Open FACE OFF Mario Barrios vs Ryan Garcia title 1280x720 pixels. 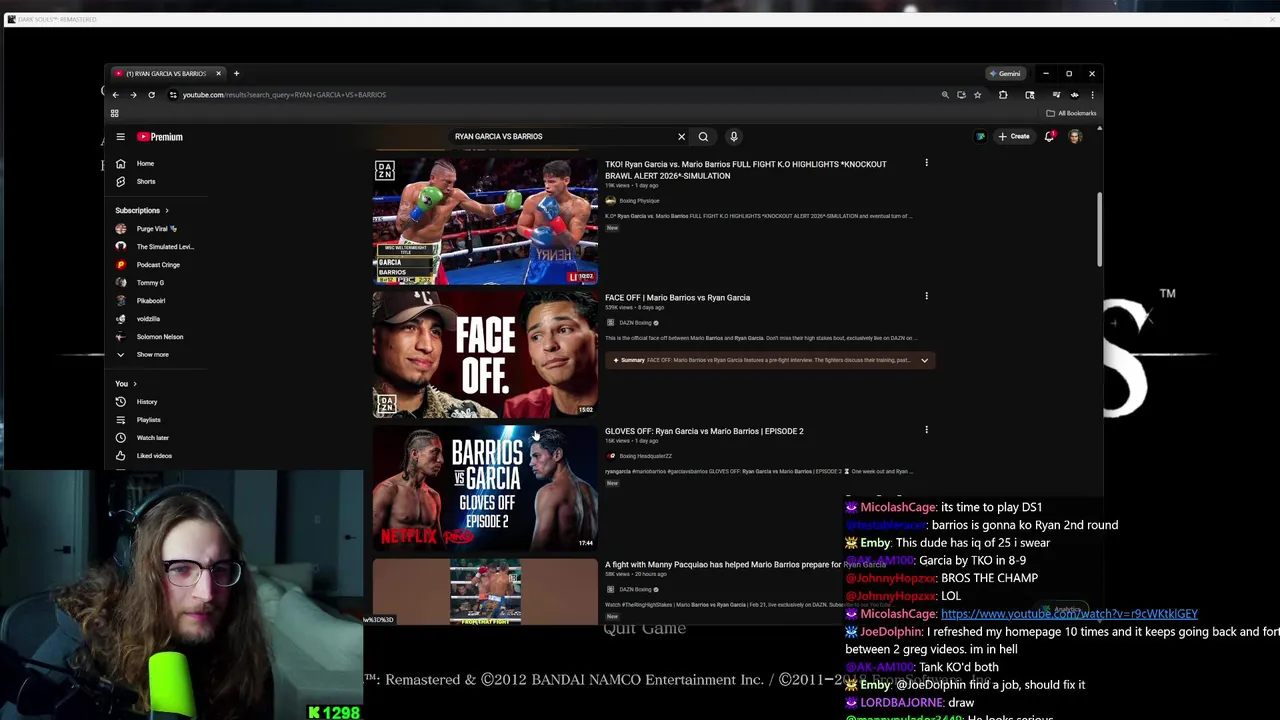click(677, 298)
